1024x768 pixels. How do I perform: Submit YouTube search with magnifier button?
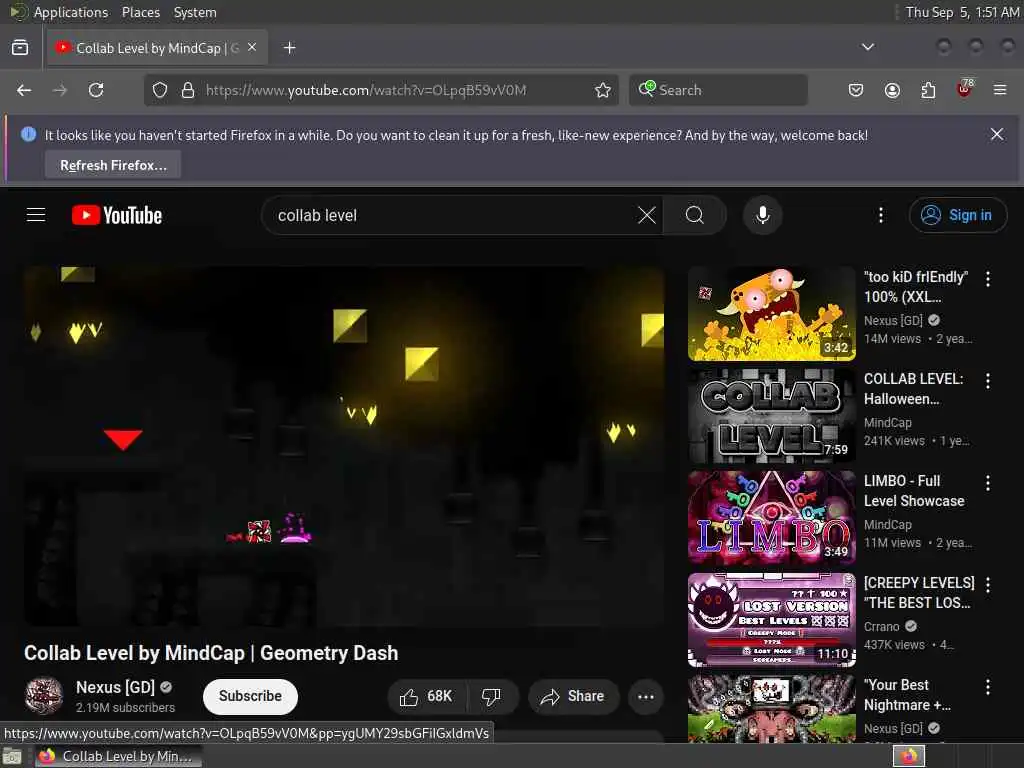[x=695, y=215]
